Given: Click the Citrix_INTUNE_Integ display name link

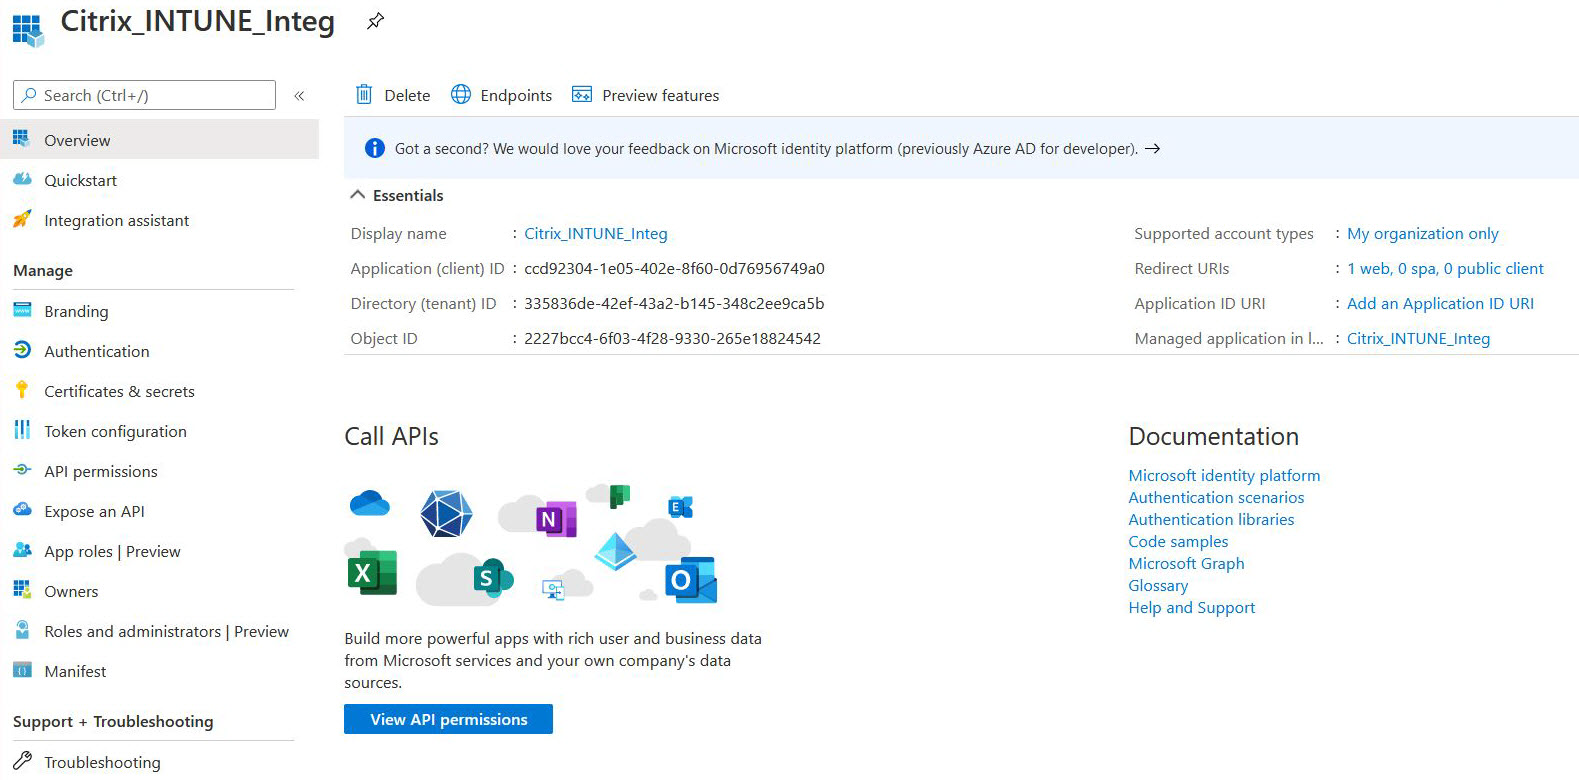Looking at the screenshot, I should click(596, 233).
